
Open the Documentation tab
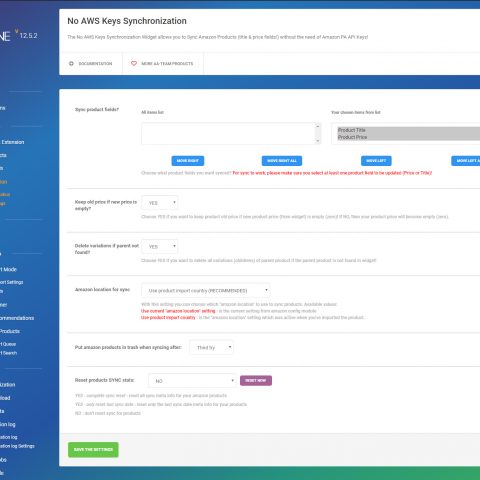tap(91, 63)
